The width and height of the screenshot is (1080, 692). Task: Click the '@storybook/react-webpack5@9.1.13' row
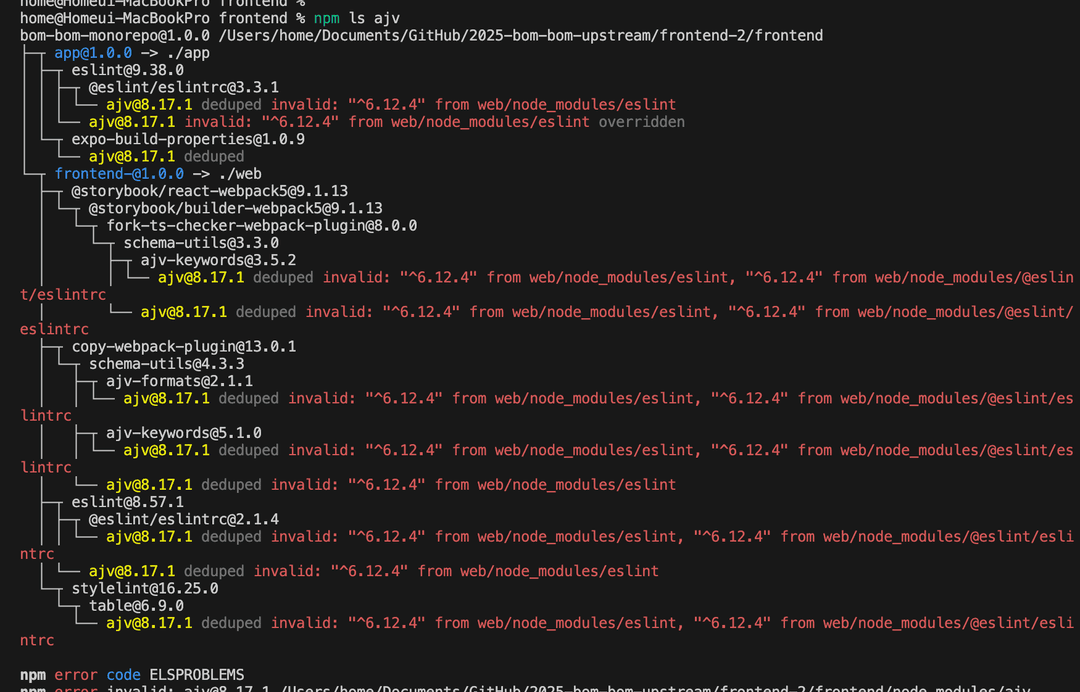point(209,191)
